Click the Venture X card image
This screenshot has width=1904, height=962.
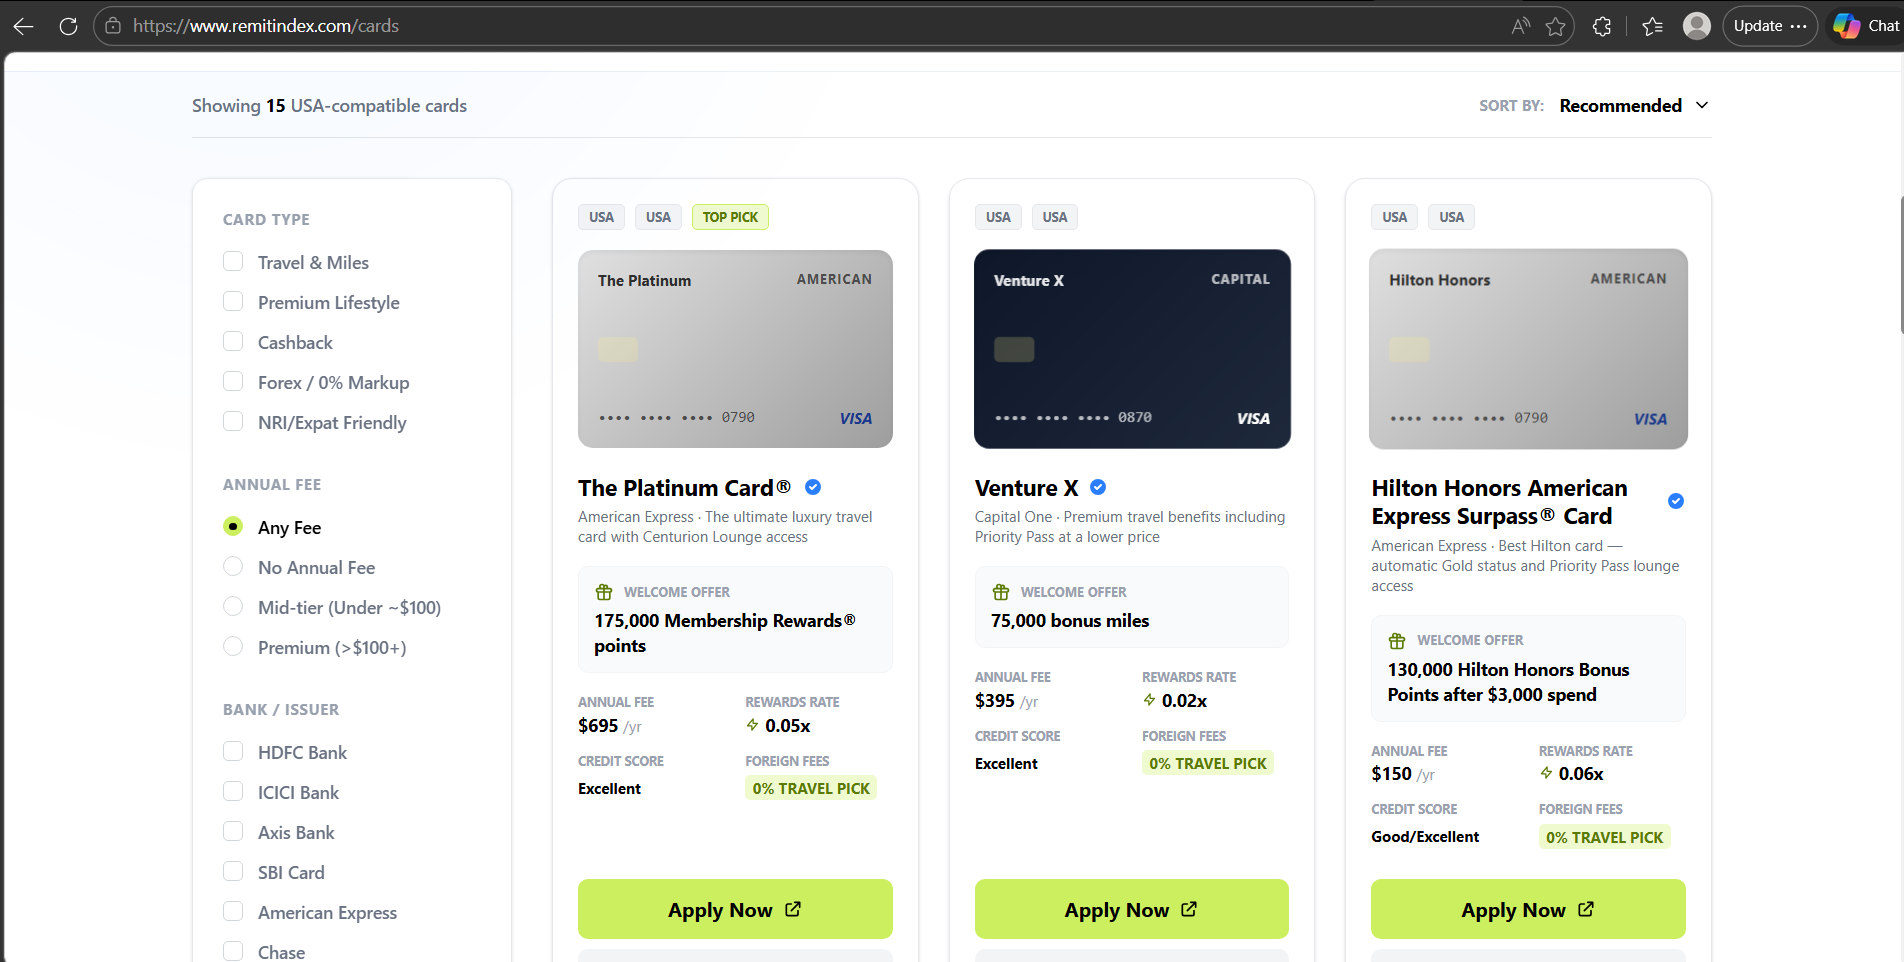pos(1132,349)
